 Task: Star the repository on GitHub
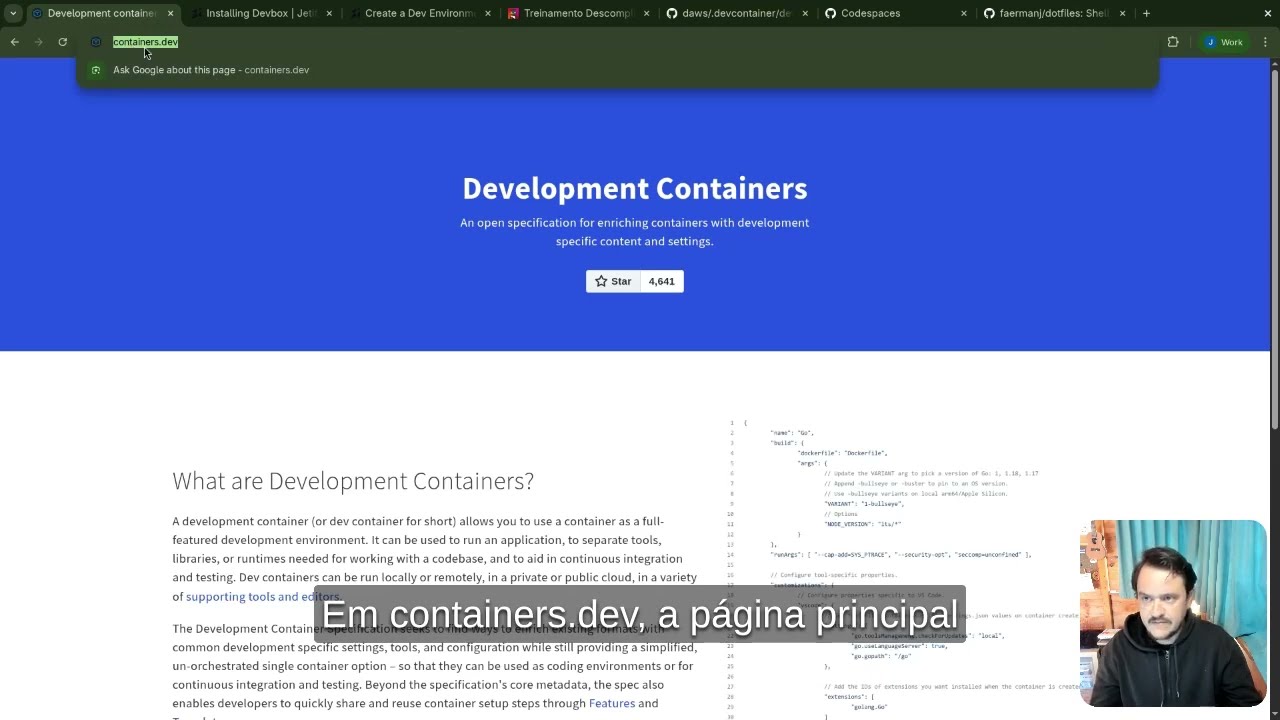pos(613,281)
